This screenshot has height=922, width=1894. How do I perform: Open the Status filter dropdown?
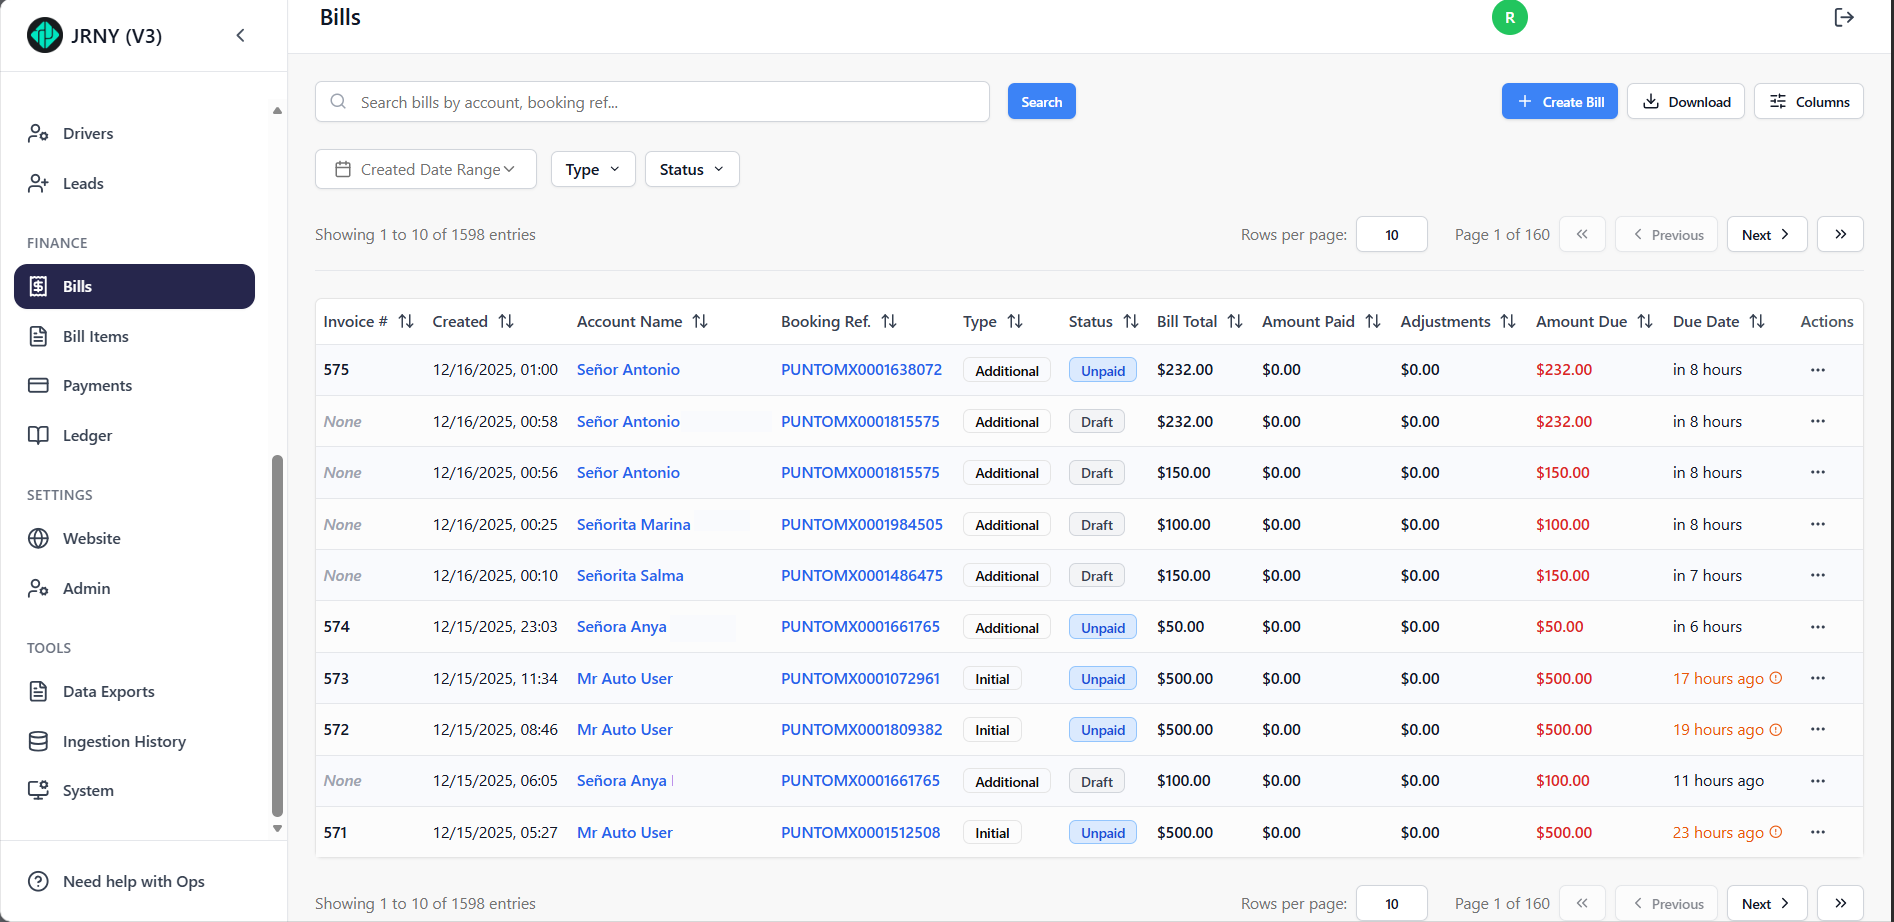691,170
